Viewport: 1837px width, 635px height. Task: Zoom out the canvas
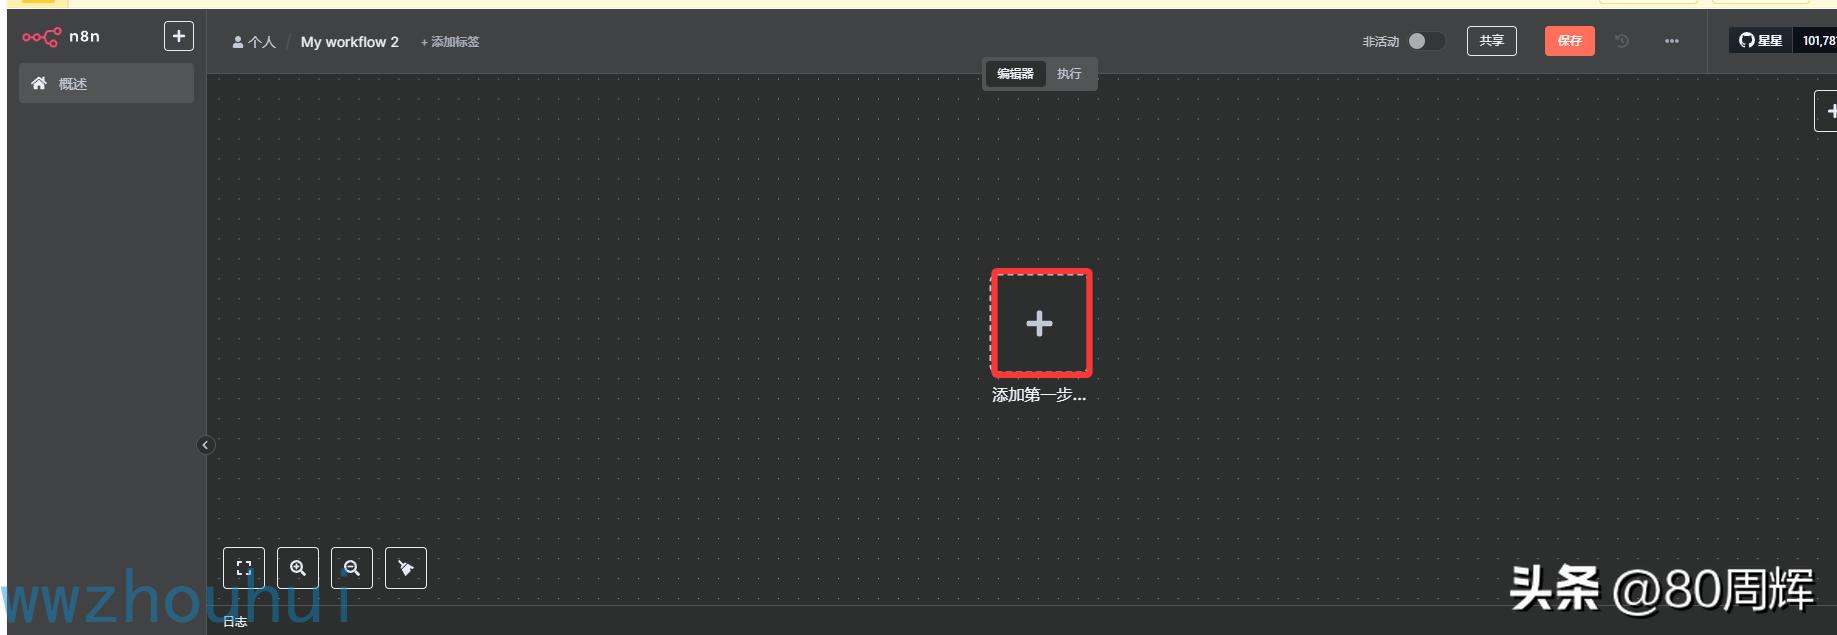click(352, 568)
